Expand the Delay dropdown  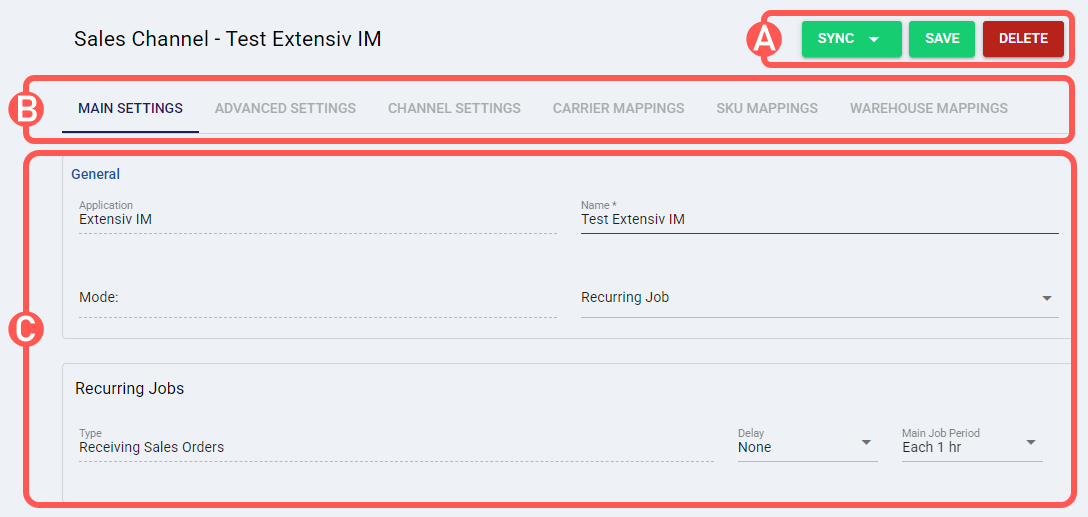point(808,444)
